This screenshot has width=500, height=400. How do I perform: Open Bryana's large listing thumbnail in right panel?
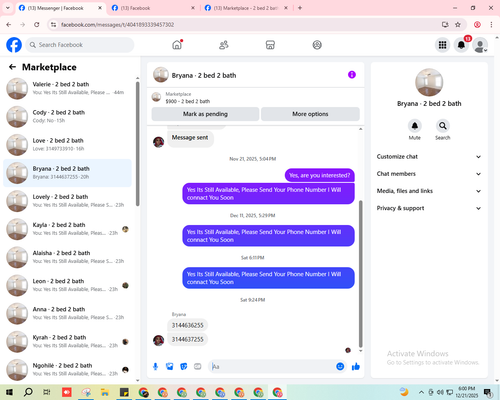(x=429, y=82)
